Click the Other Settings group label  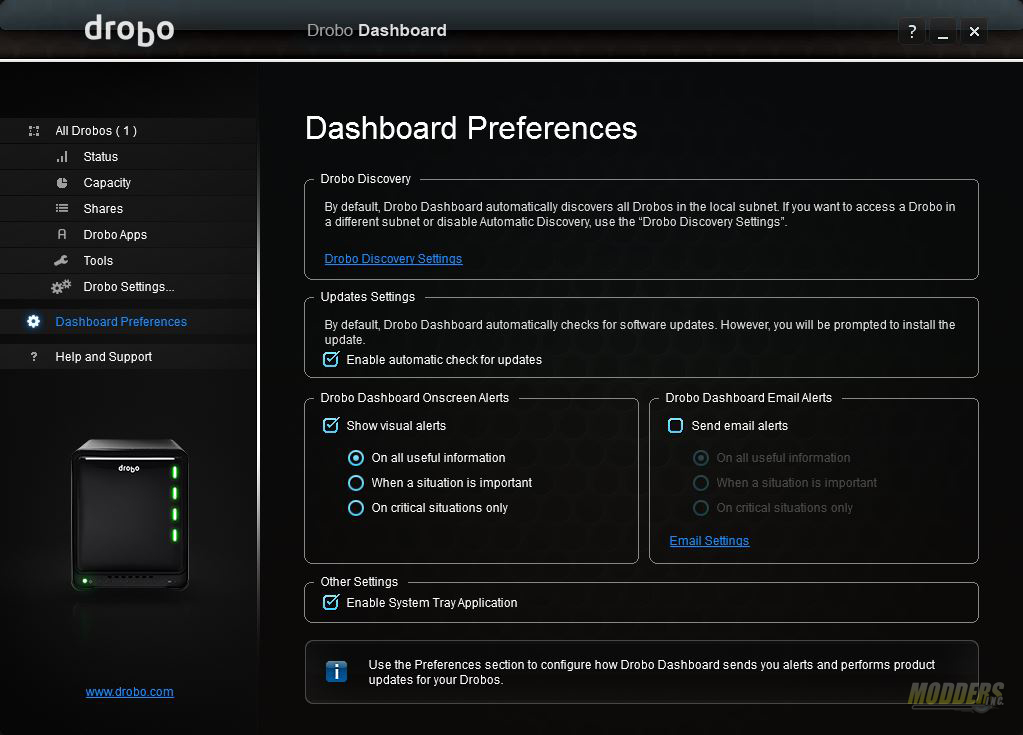pos(359,582)
